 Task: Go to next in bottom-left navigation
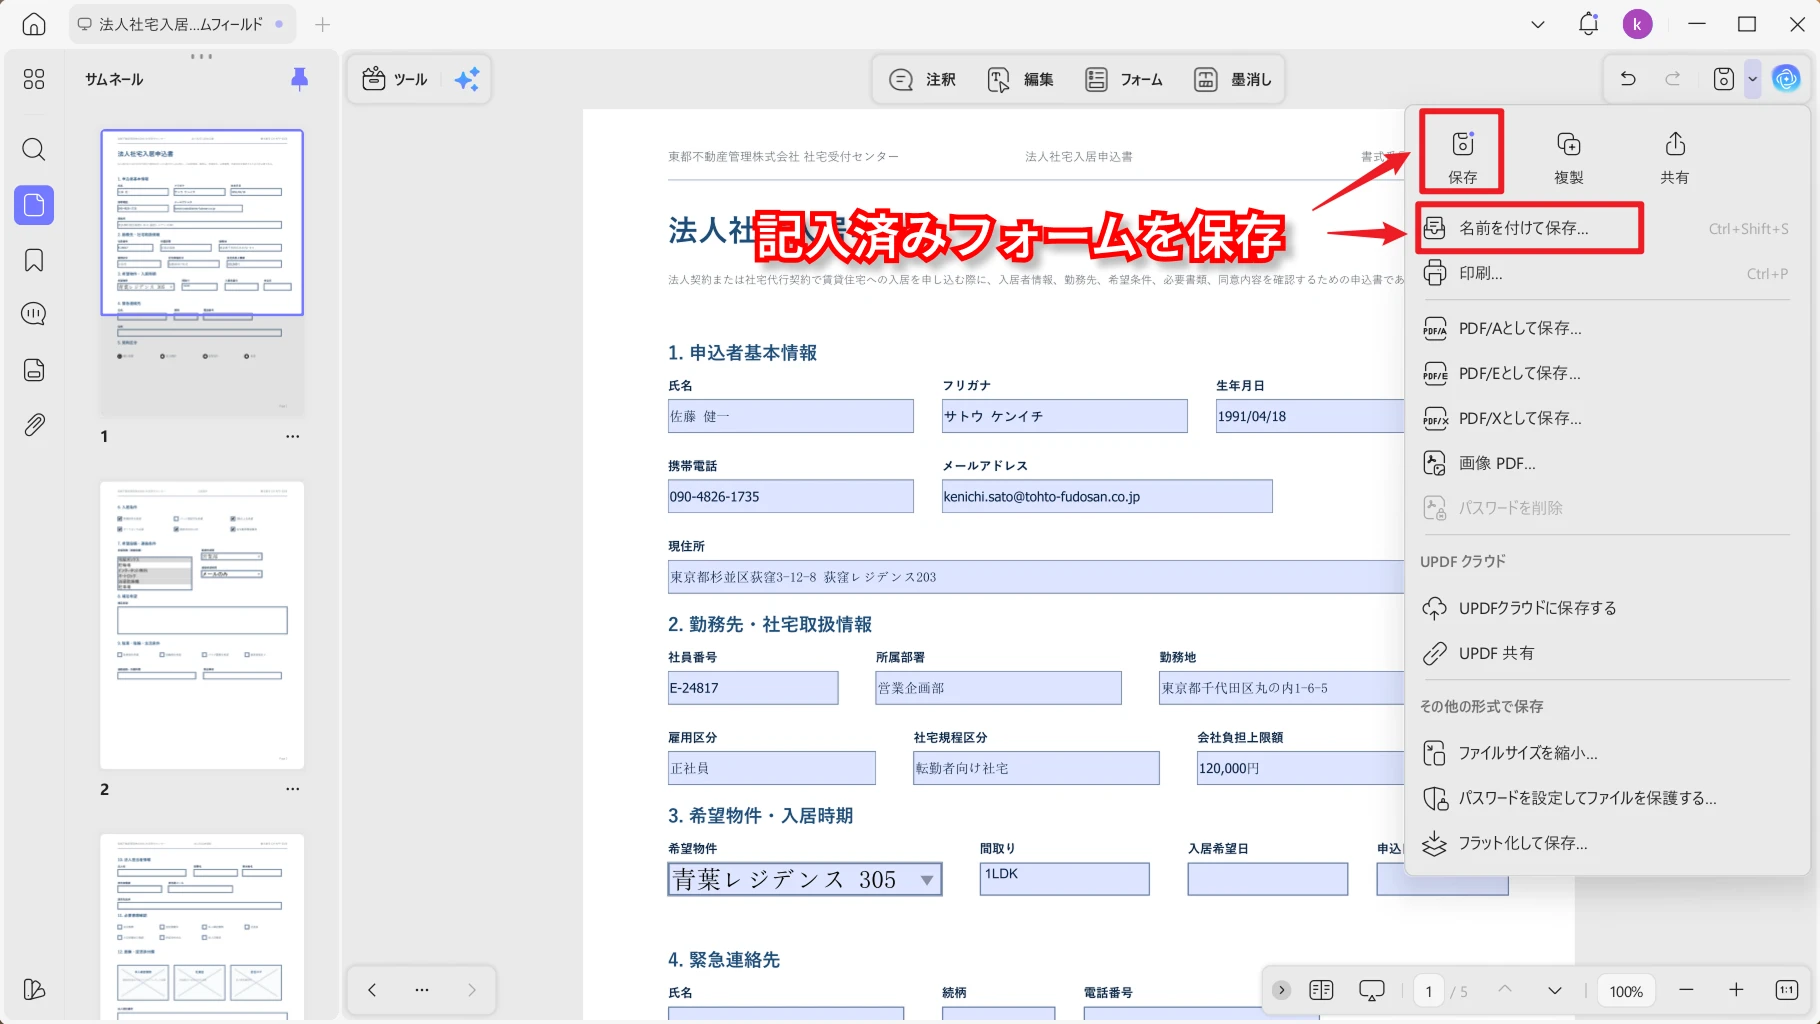tap(471, 990)
